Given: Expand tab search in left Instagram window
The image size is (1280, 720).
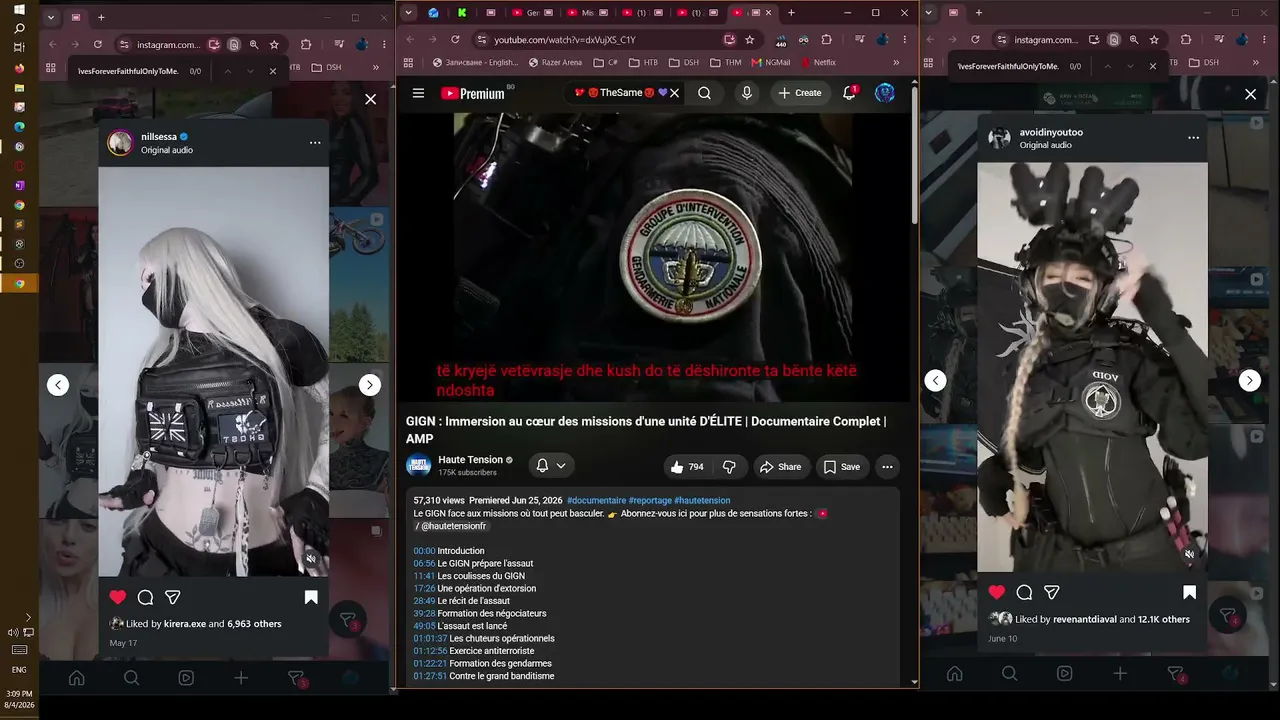Looking at the screenshot, I should 51,17.
